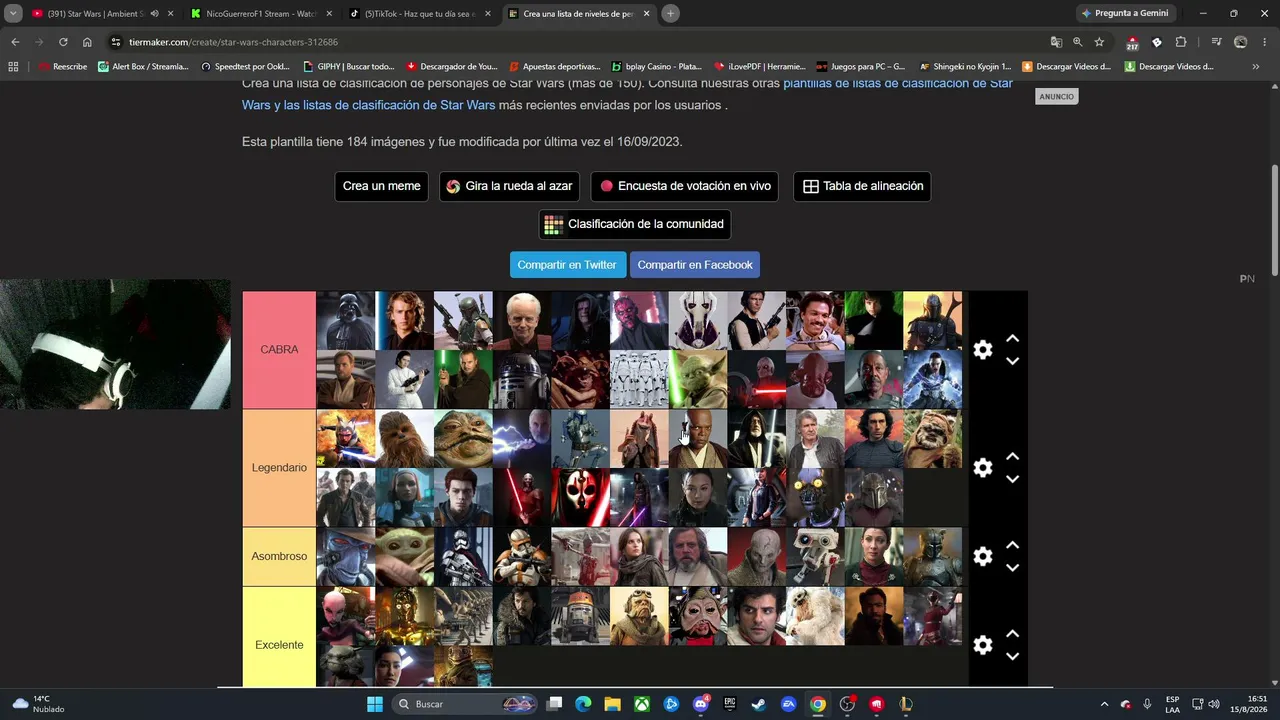Move the Excelente tier down
The width and height of the screenshot is (1280, 720).
[x=1012, y=656]
